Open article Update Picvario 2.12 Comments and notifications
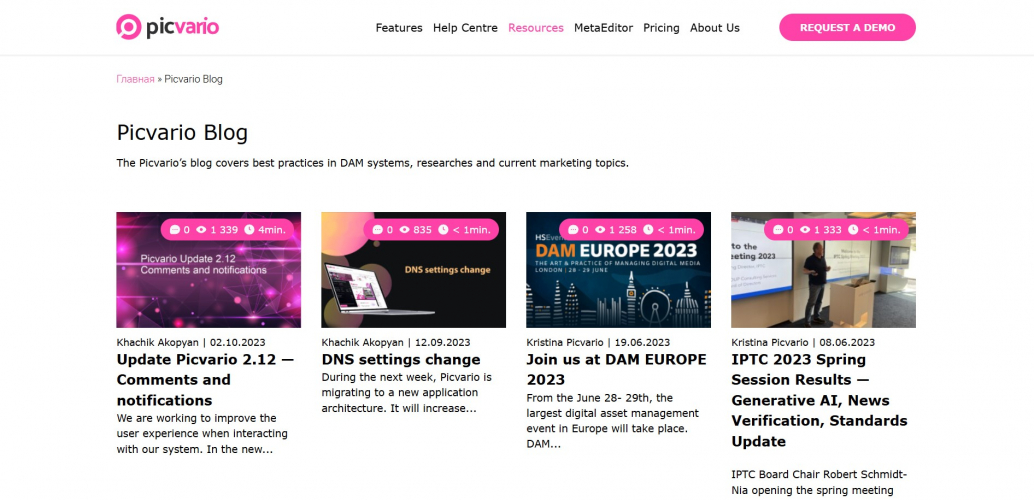The height and width of the screenshot is (500, 1034). click(205, 380)
